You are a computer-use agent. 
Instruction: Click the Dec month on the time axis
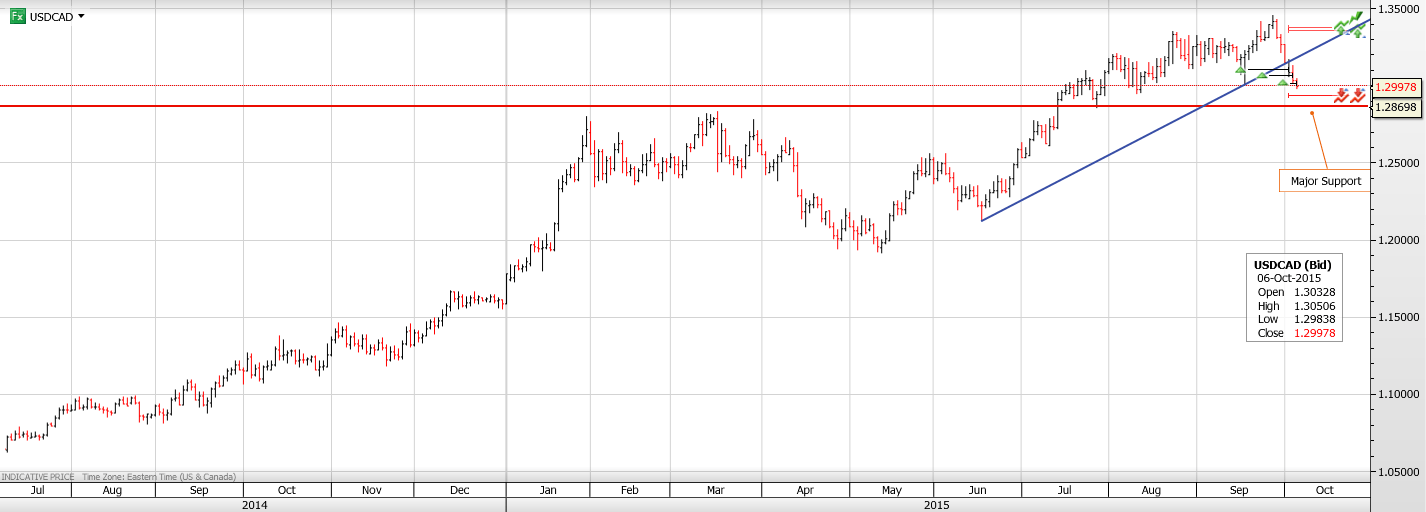coord(460,490)
